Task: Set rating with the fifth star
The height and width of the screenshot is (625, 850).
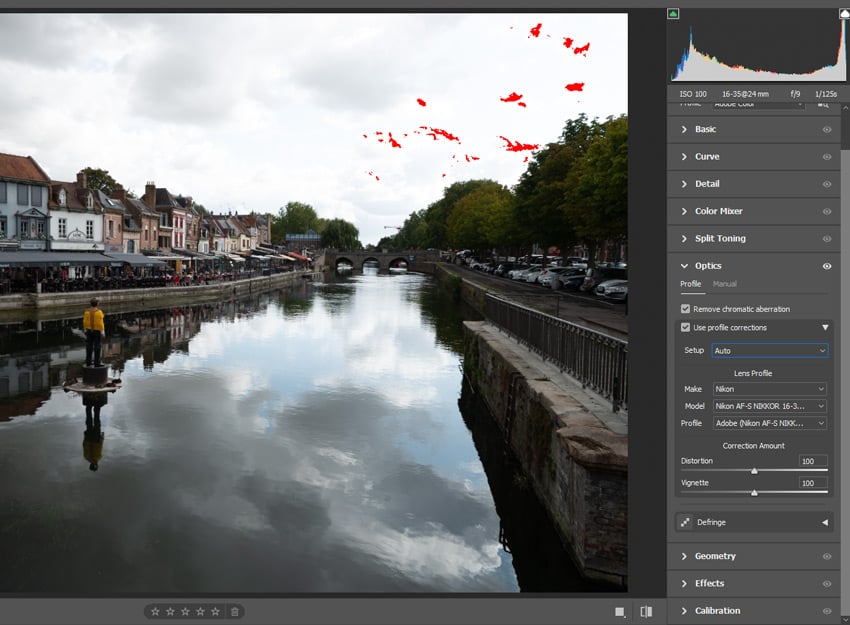Action: pyautogui.click(x=214, y=611)
